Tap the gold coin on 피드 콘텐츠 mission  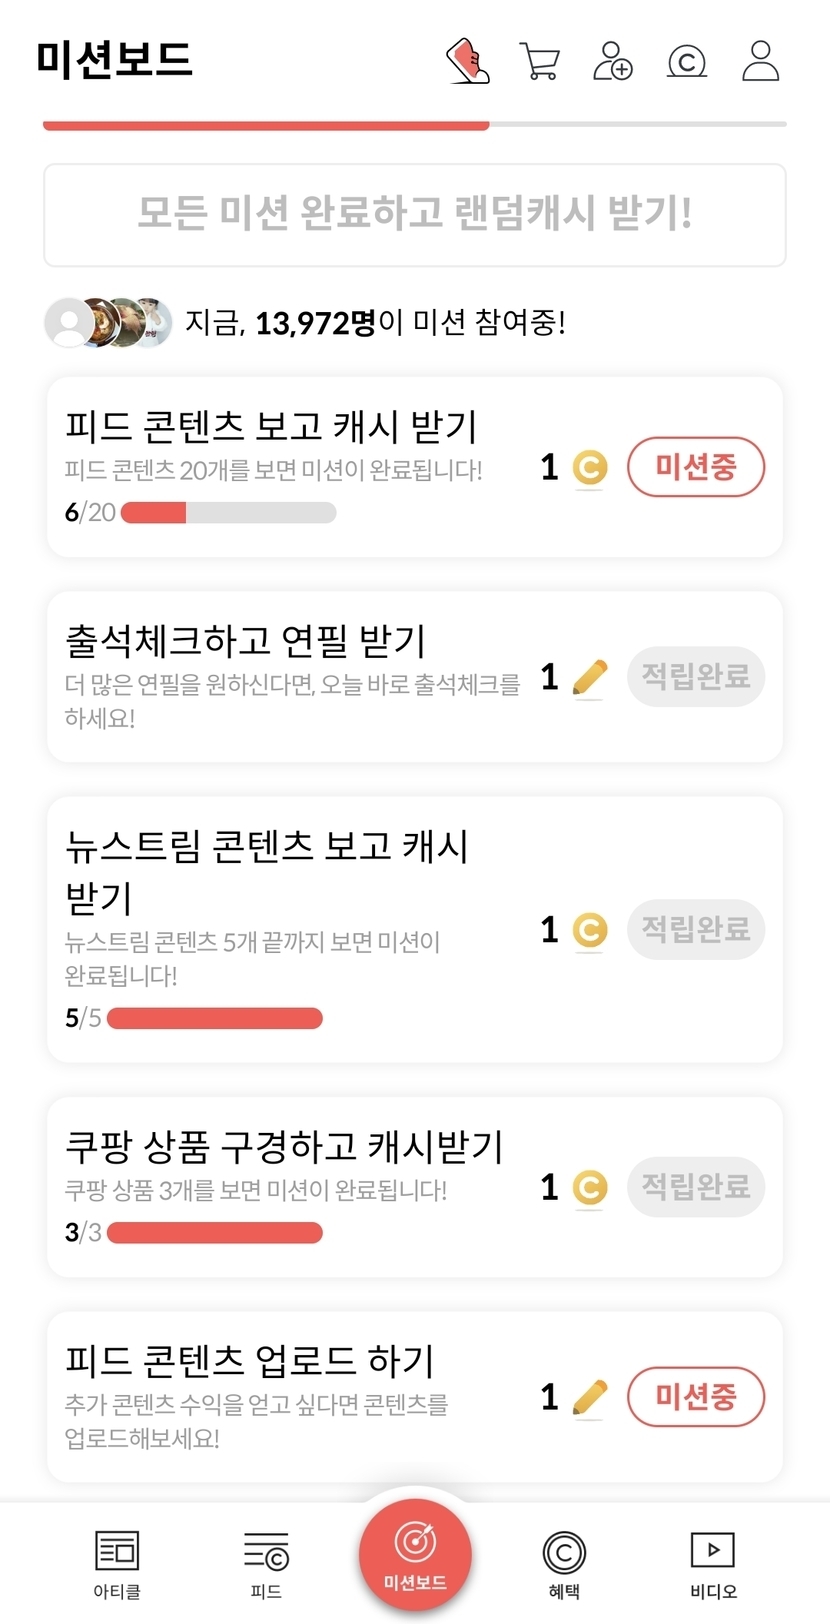(x=589, y=467)
